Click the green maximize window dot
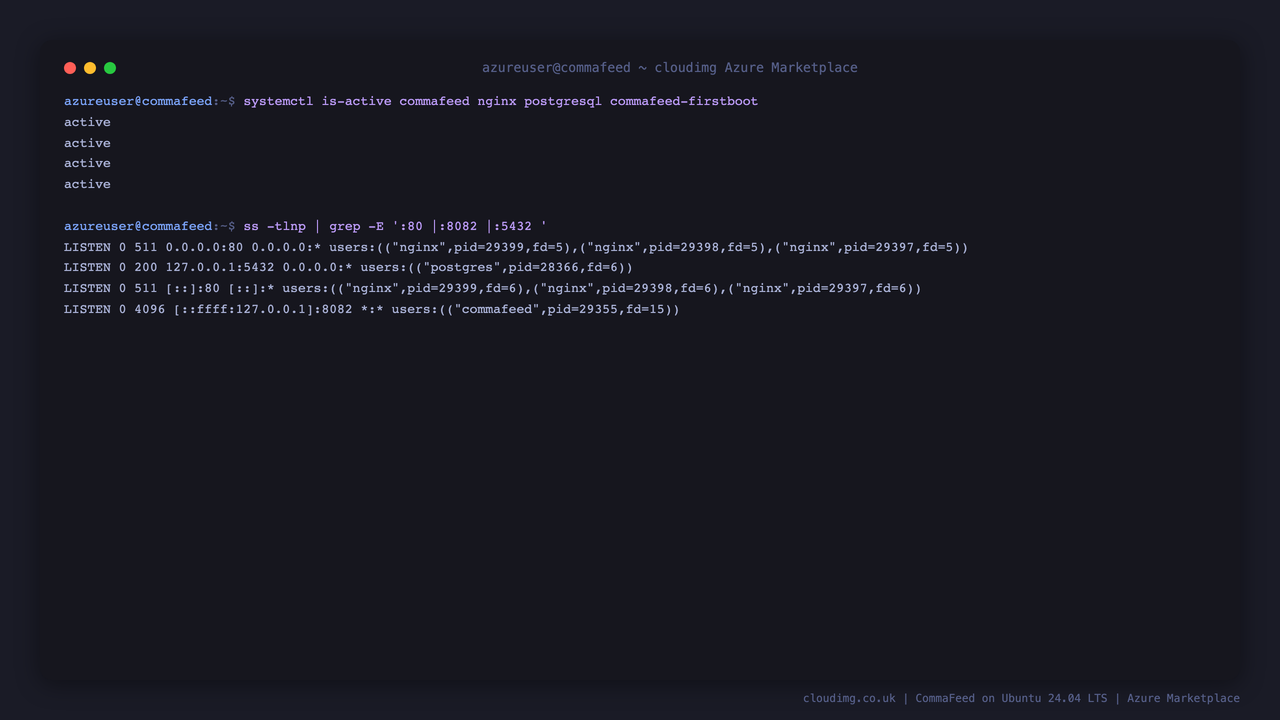Screen dimensions: 1280x720 tap(110, 68)
